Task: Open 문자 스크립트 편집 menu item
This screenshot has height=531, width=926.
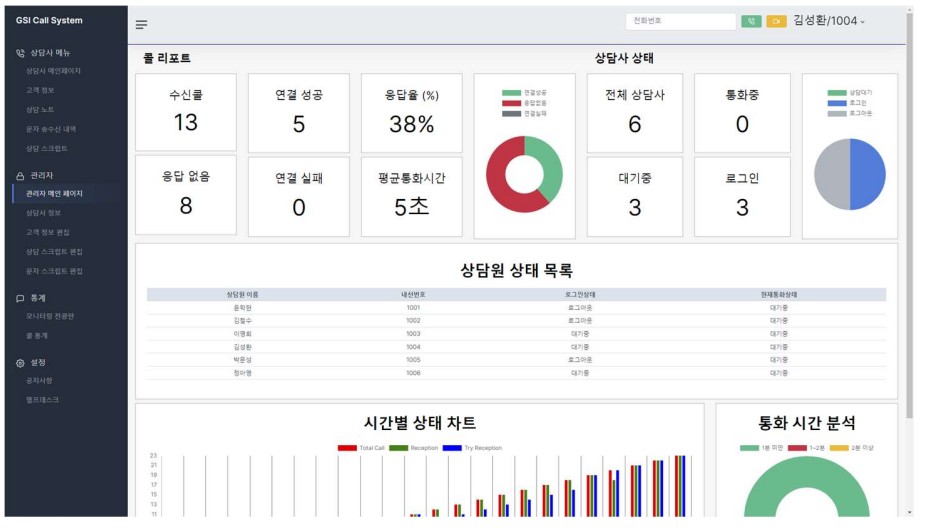Action: [x=54, y=272]
